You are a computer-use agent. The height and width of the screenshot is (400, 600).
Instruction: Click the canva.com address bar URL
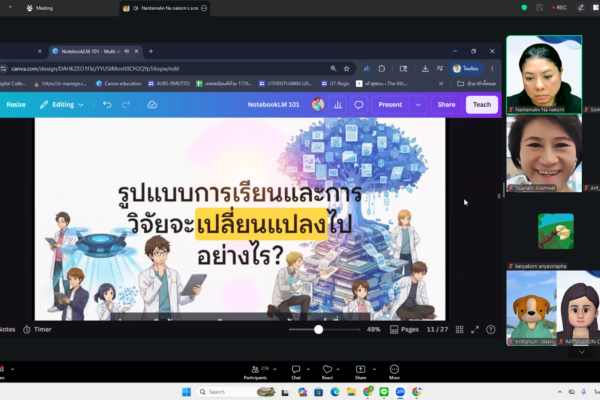pyautogui.click(x=95, y=69)
